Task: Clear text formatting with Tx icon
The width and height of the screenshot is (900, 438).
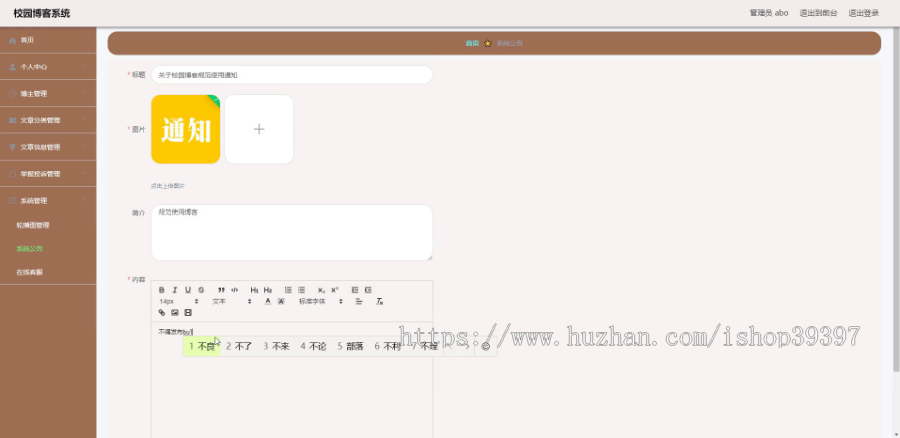Action: point(379,301)
